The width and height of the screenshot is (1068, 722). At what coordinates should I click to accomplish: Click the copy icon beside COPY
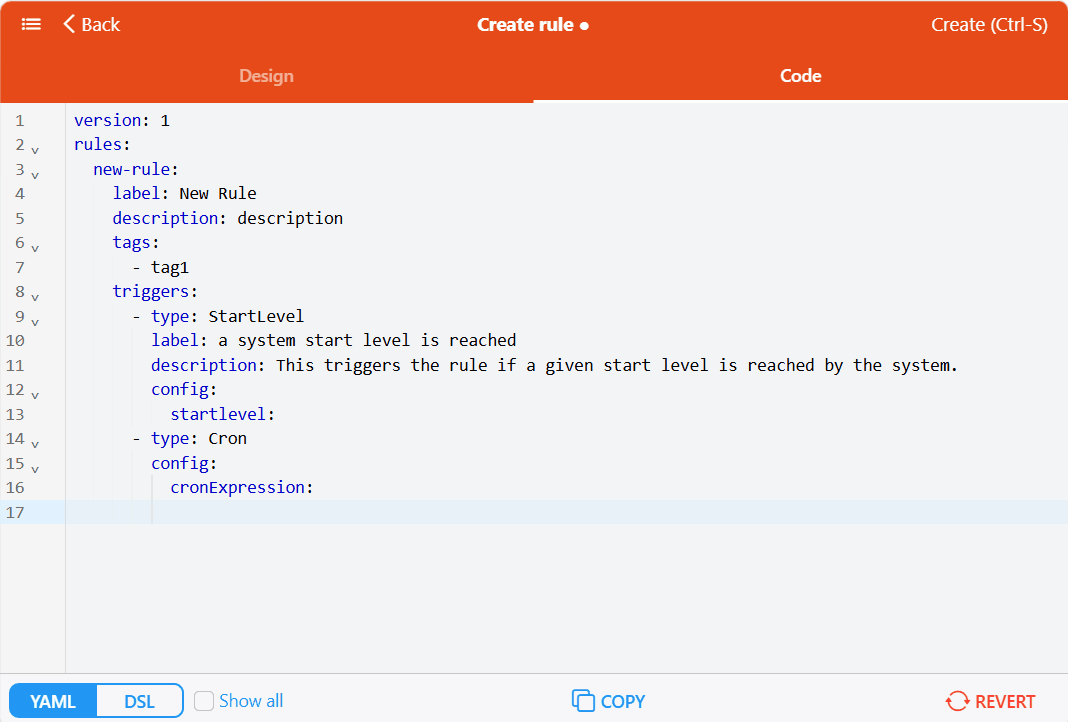(x=583, y=701)
